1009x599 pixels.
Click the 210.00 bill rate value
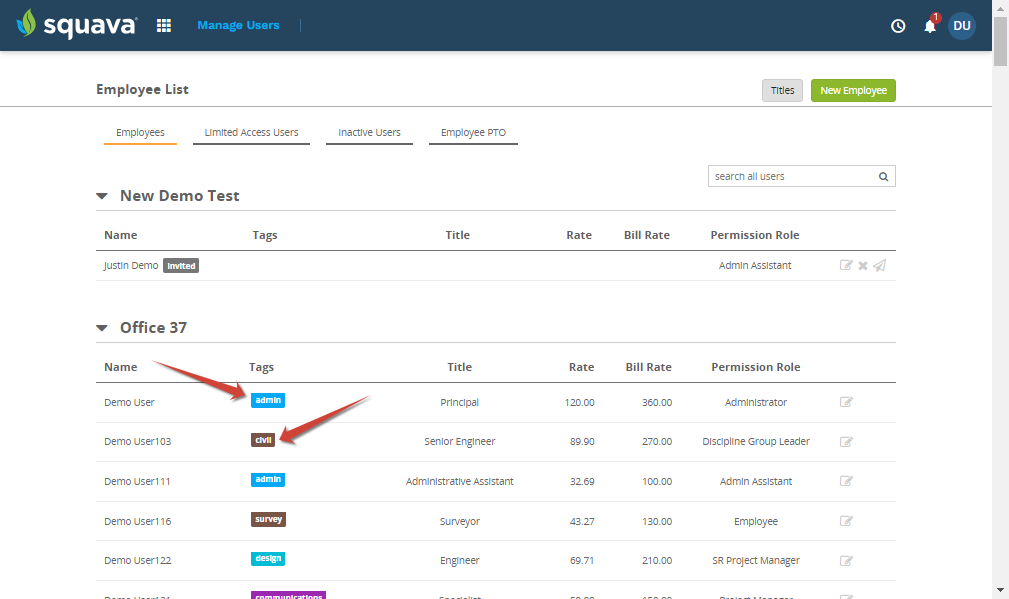[x=656, y=560]
